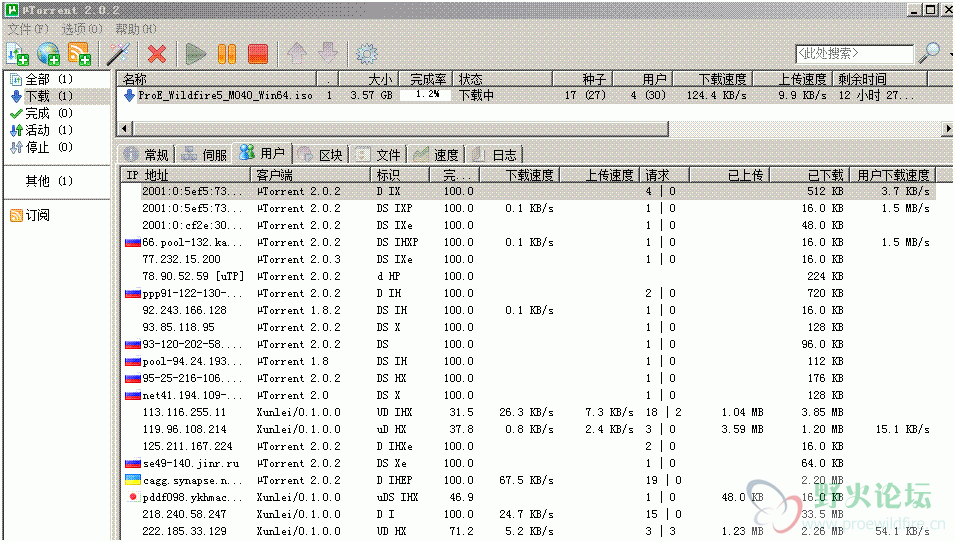Select 其他 label in sidebar
Screen dimensions: 955x542
point(49,181)
